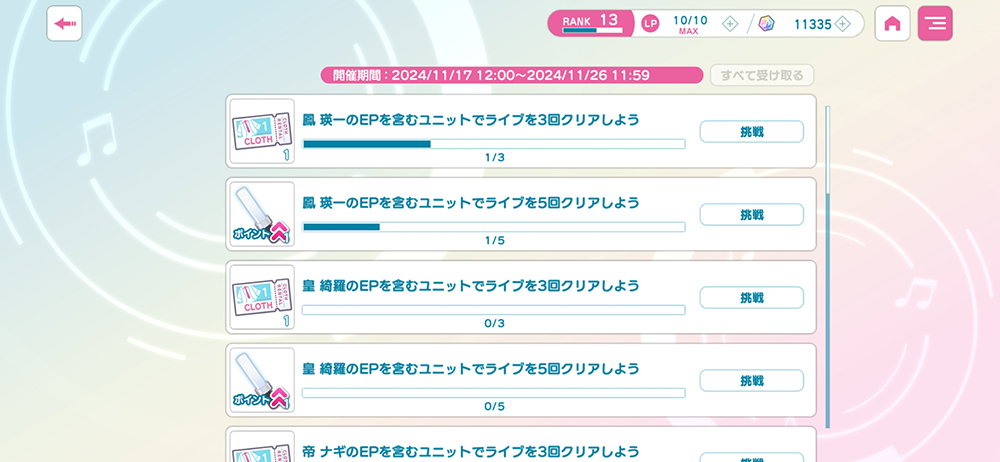Tap CLOTH ticket reward of 皇 綺羅 3回 mission
This screenshot has height=462, width=1000.
[262, 297]
